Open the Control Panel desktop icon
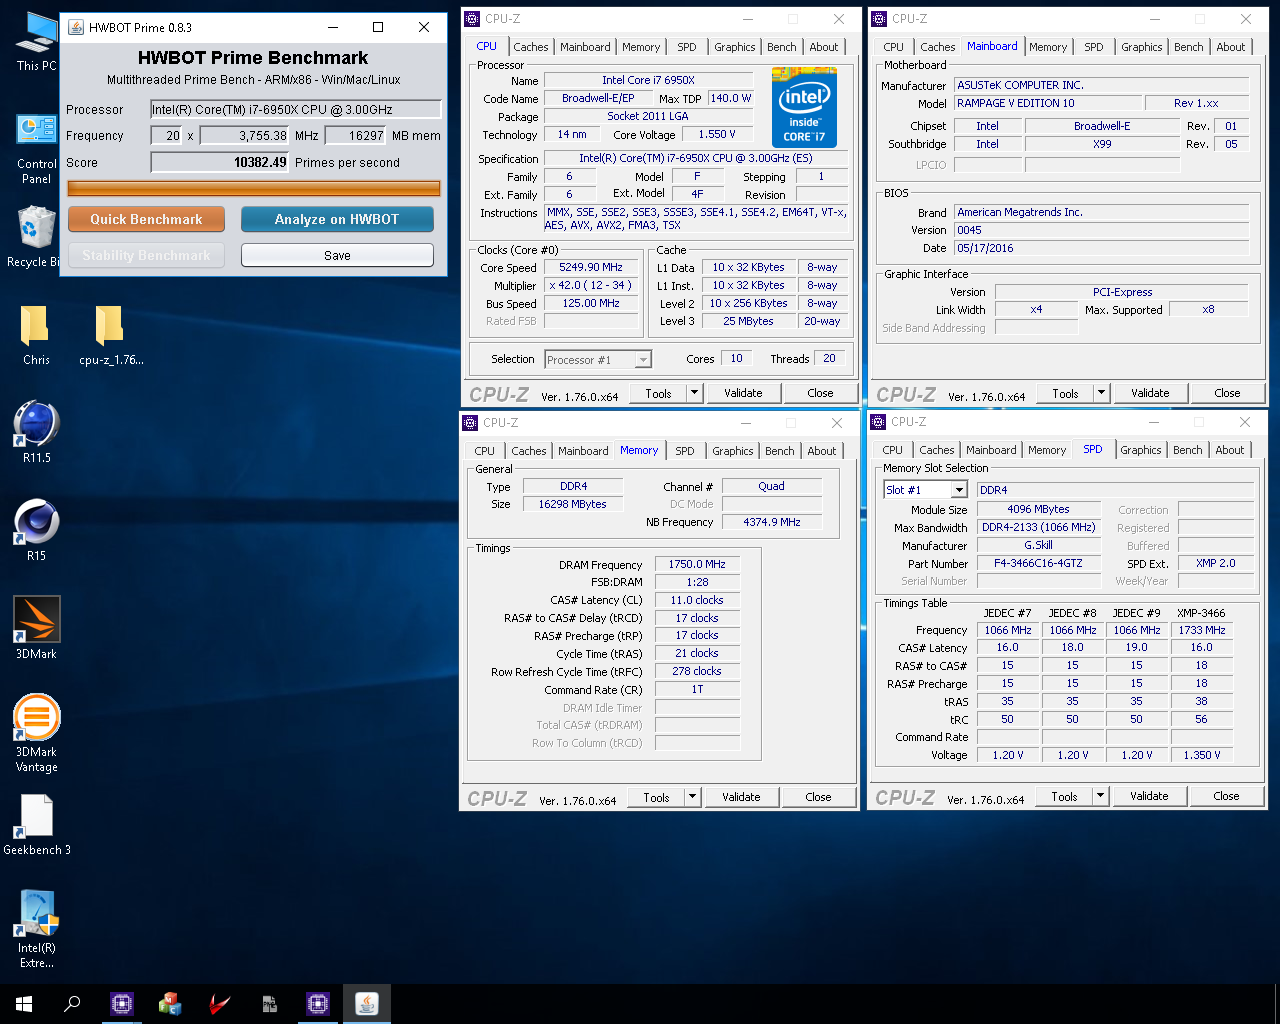1280x1024 pixels. click(36, 148)
